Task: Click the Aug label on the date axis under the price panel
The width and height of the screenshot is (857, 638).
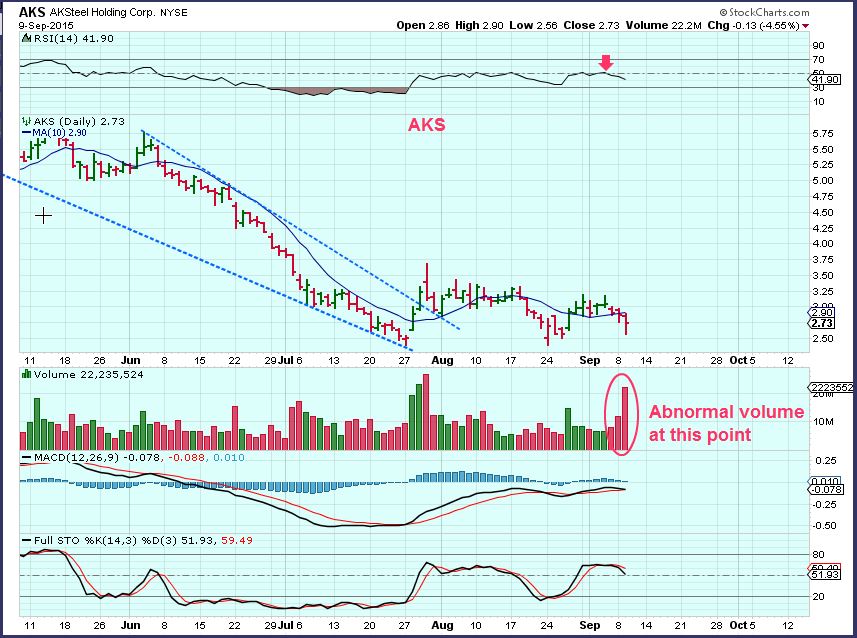Action: (x=442, y=361)
